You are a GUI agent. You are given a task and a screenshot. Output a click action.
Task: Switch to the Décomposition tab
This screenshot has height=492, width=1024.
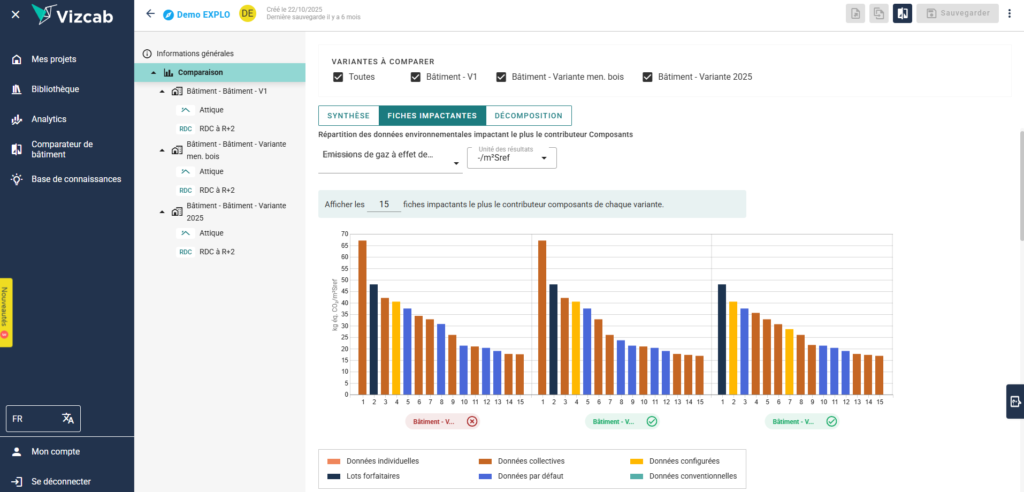point(528,116)
